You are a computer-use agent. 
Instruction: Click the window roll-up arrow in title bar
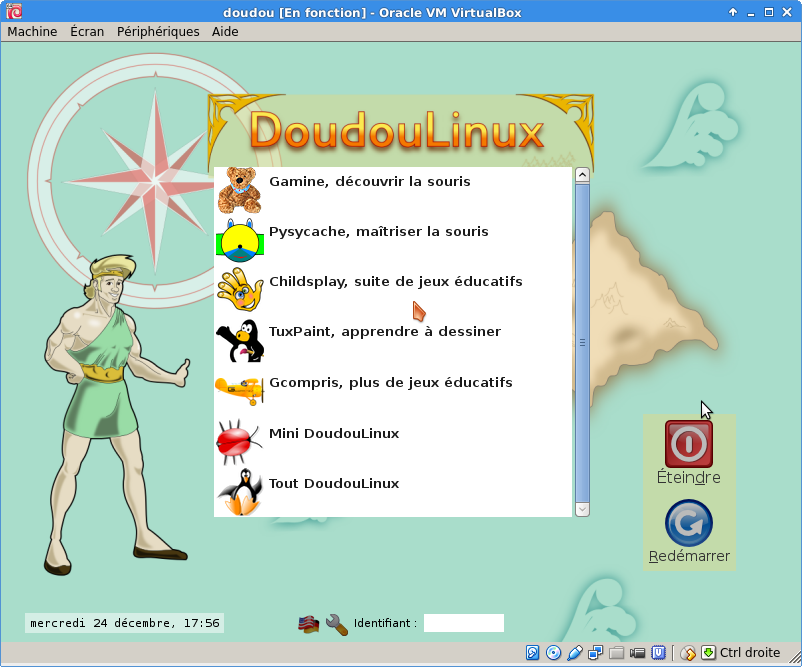click(x=733, y=12)
